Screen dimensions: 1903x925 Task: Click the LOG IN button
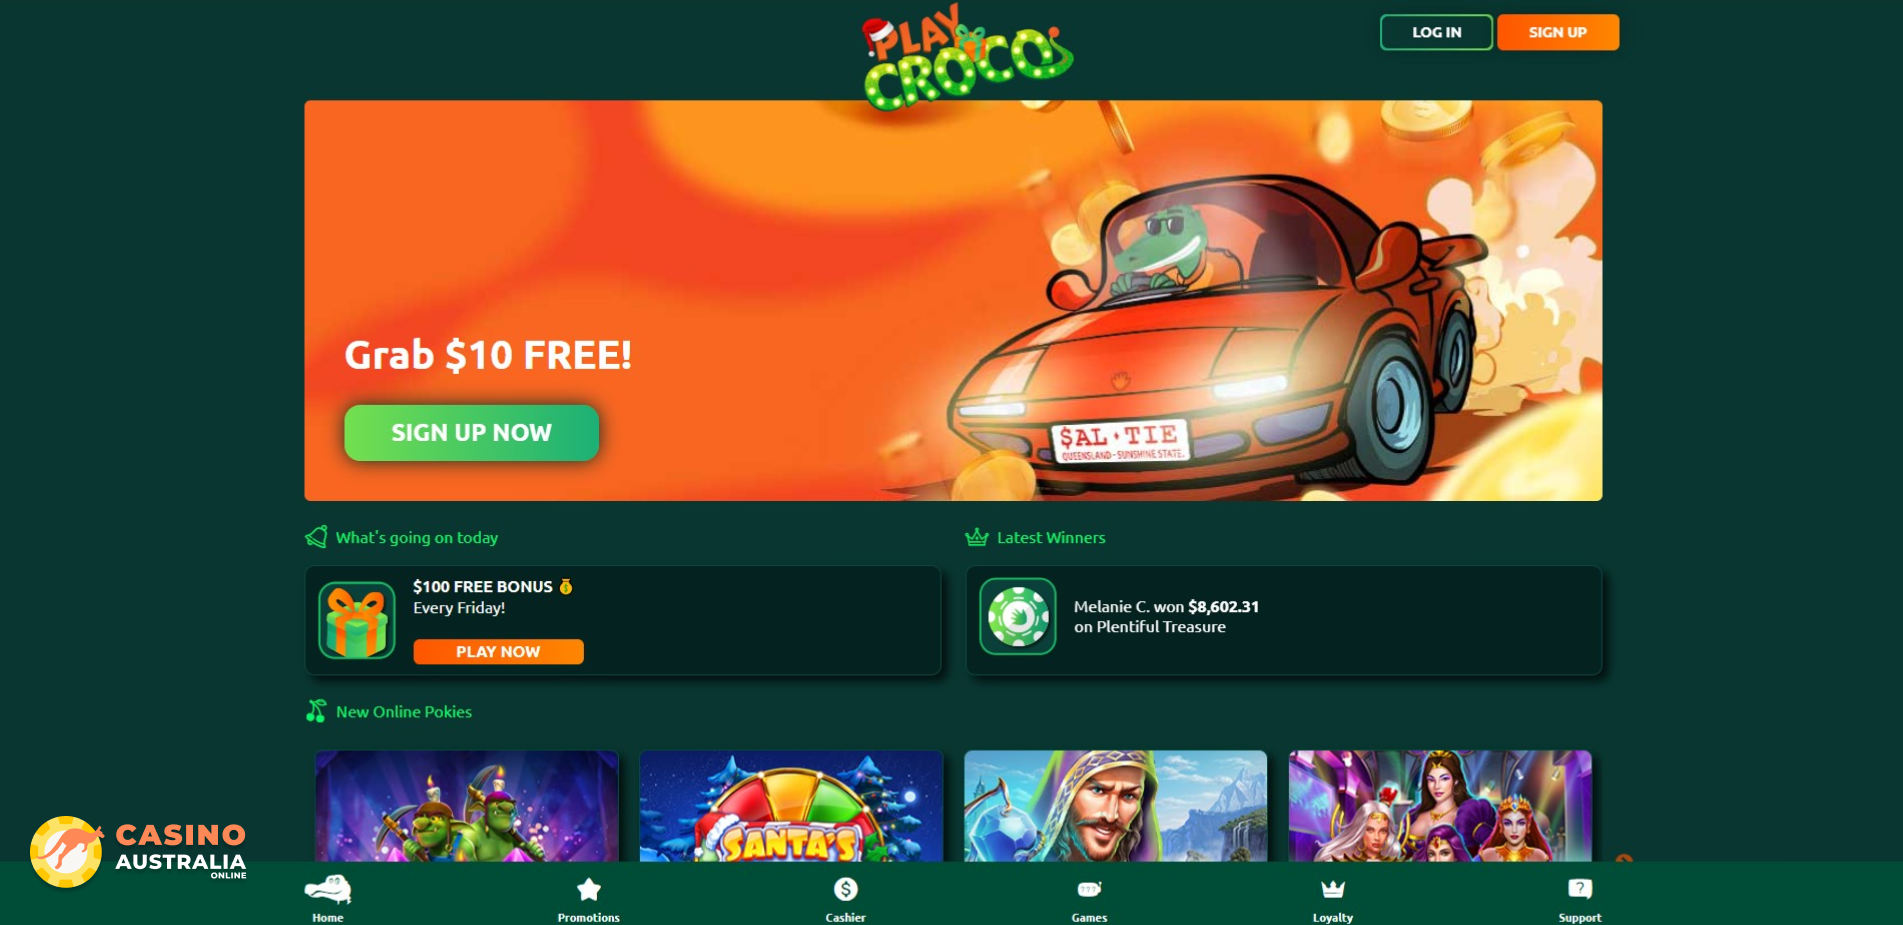(x=1436, y=32)
